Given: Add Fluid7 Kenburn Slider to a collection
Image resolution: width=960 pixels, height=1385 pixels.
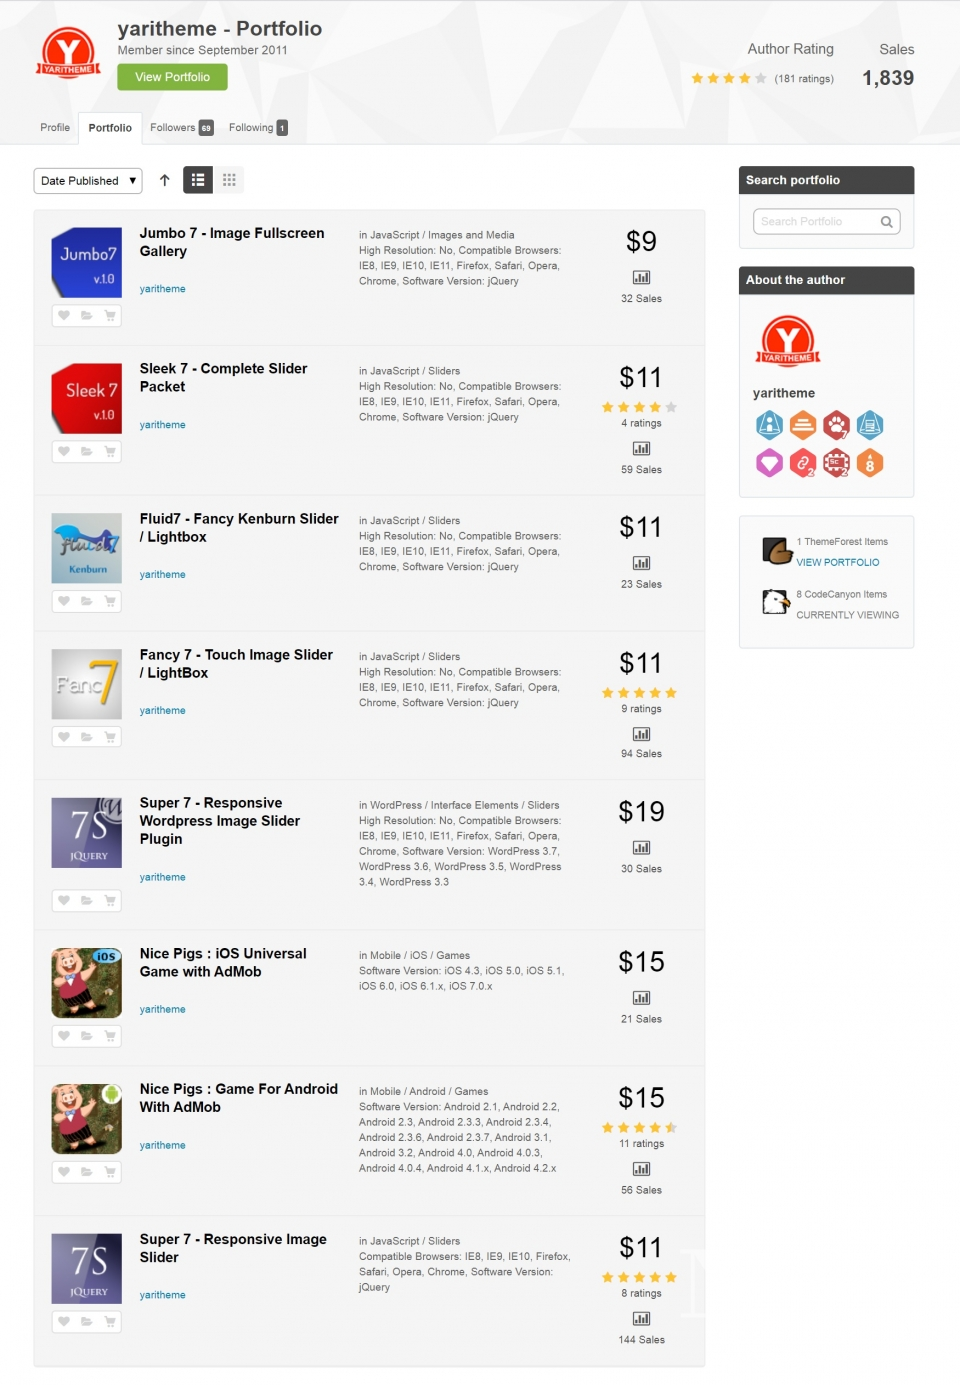Looking at the screenshot, I should [x=87, y=602].
